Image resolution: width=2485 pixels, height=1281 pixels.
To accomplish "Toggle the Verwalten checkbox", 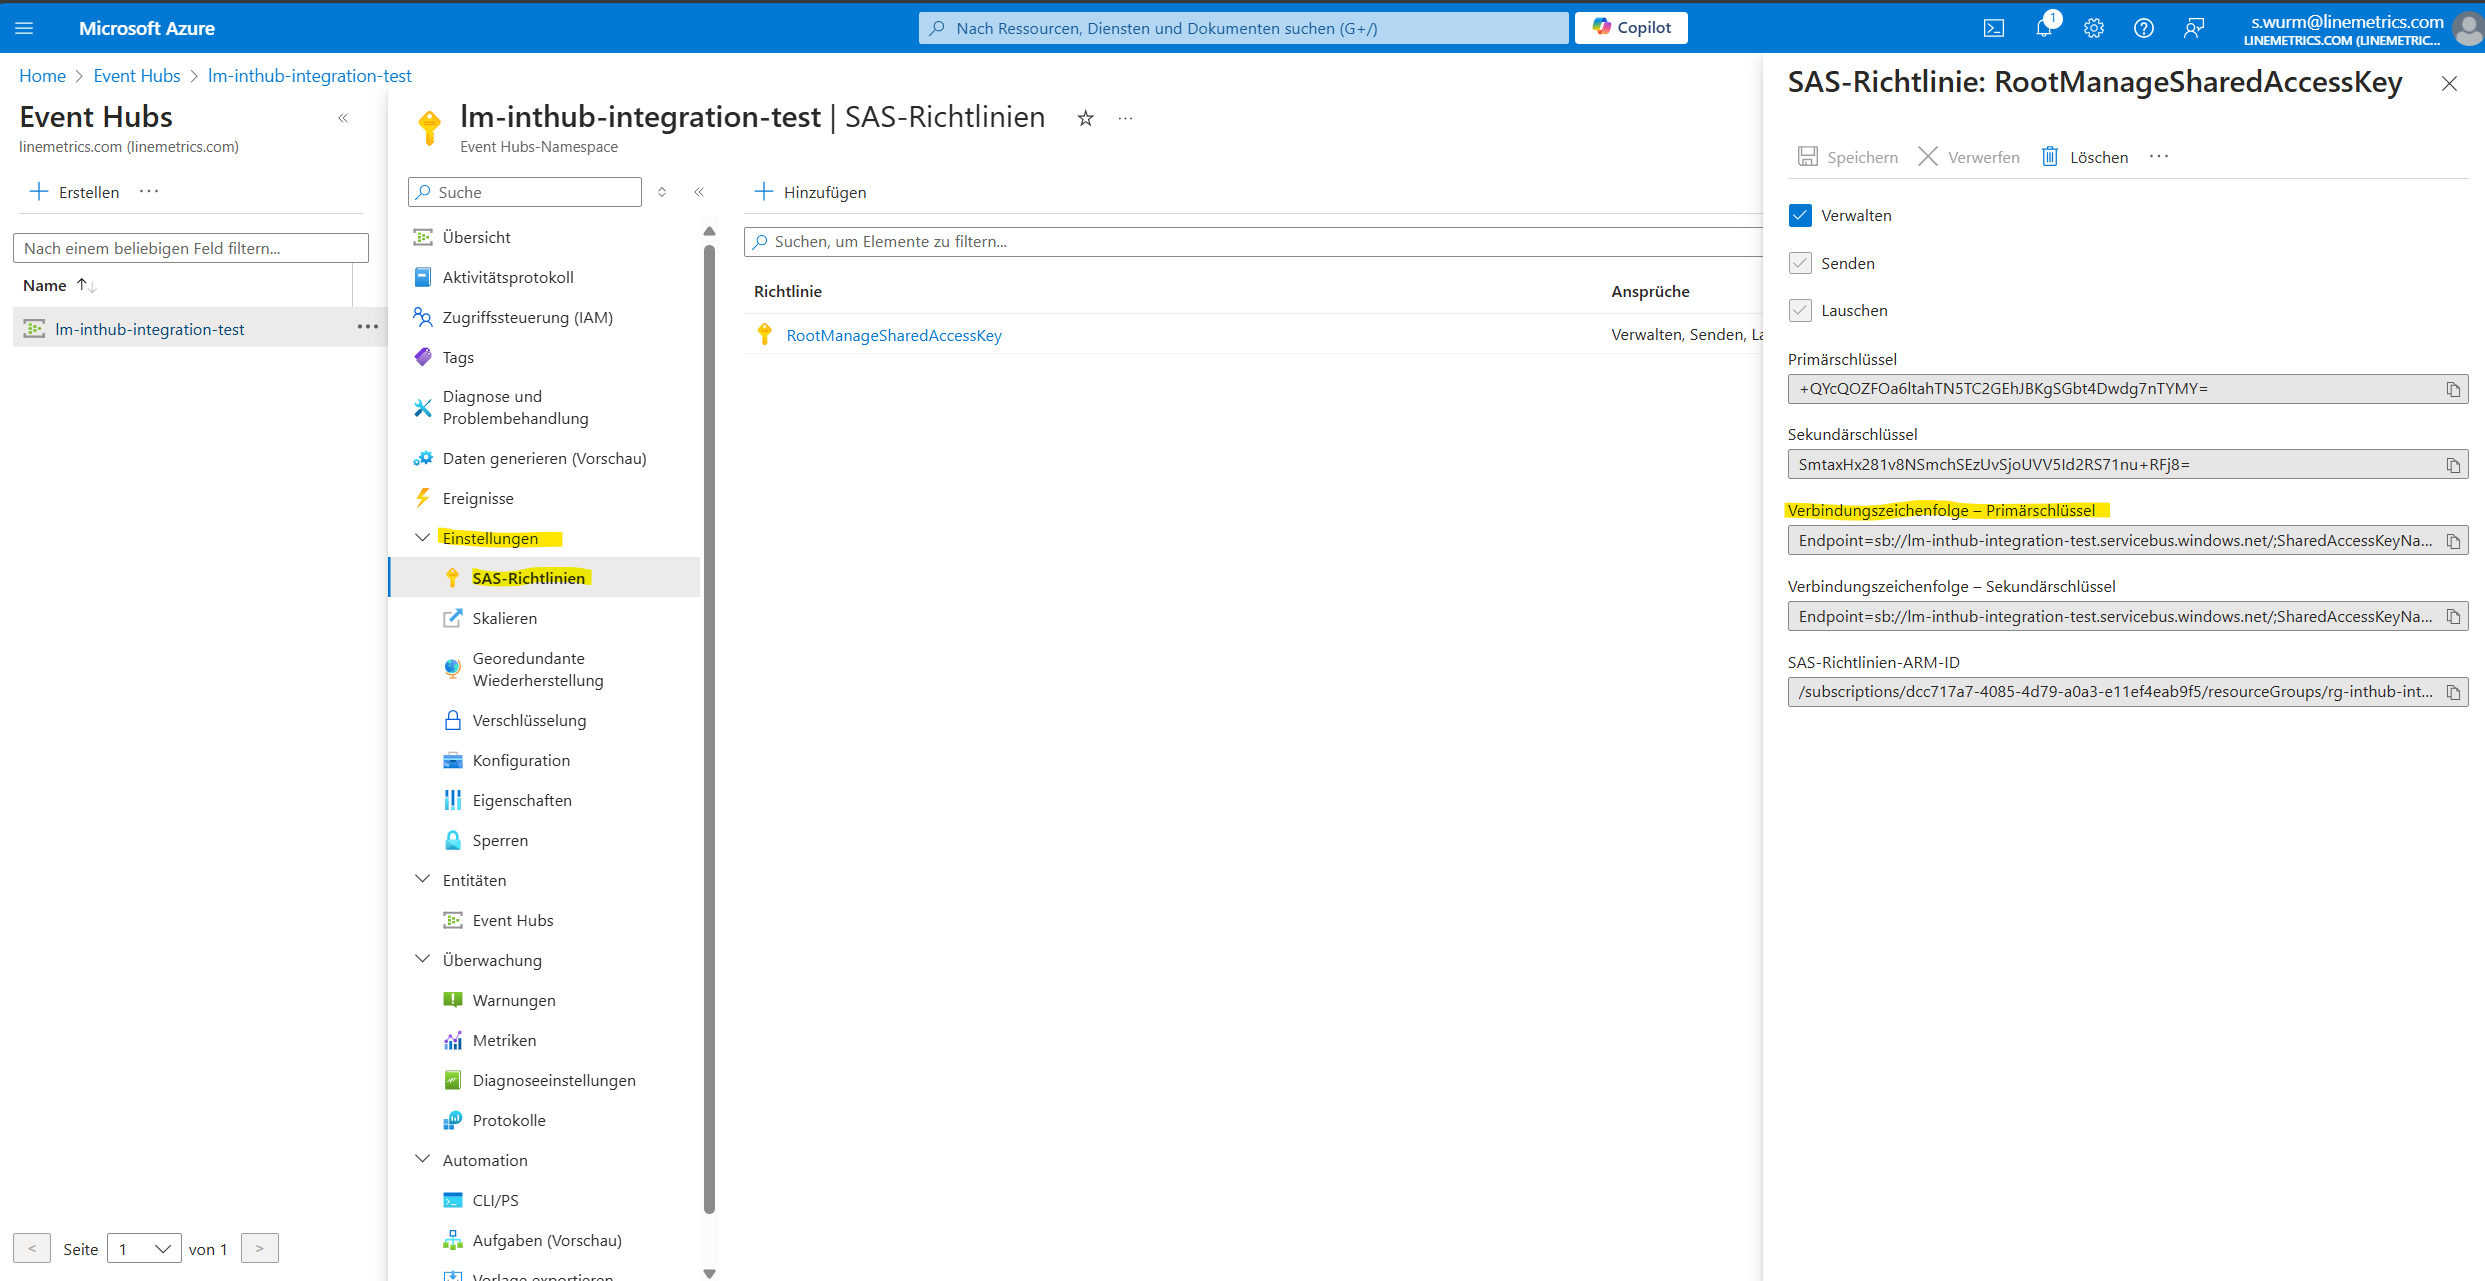I will (x=1800, y=215).
